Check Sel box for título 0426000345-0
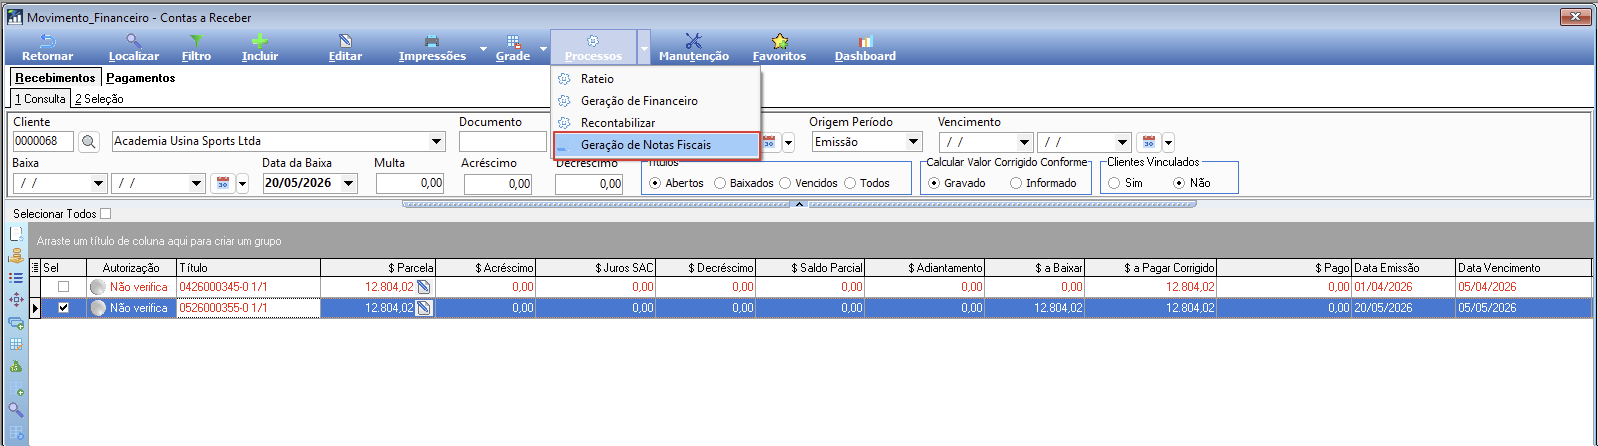This screenshot has height=446, width=1598. point(63,287)
